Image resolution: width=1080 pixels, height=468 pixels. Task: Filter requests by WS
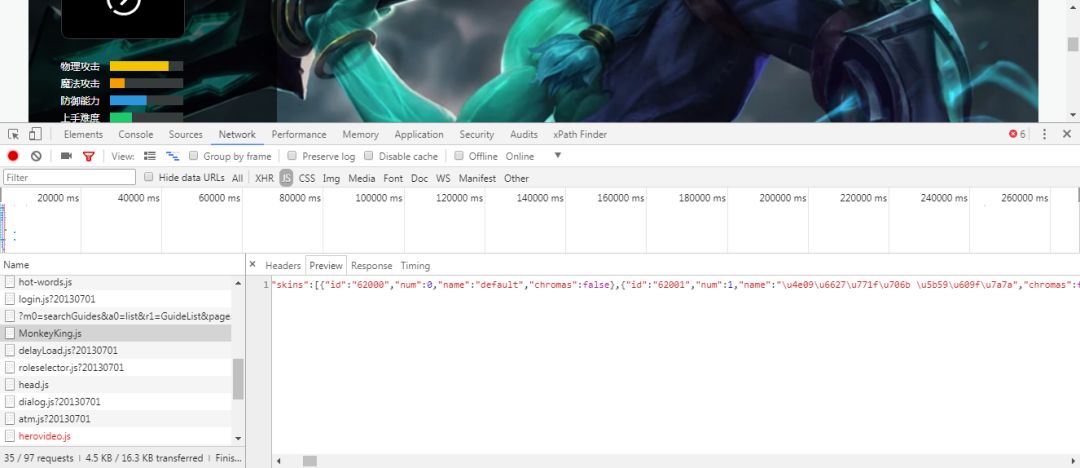pos(443,178)
